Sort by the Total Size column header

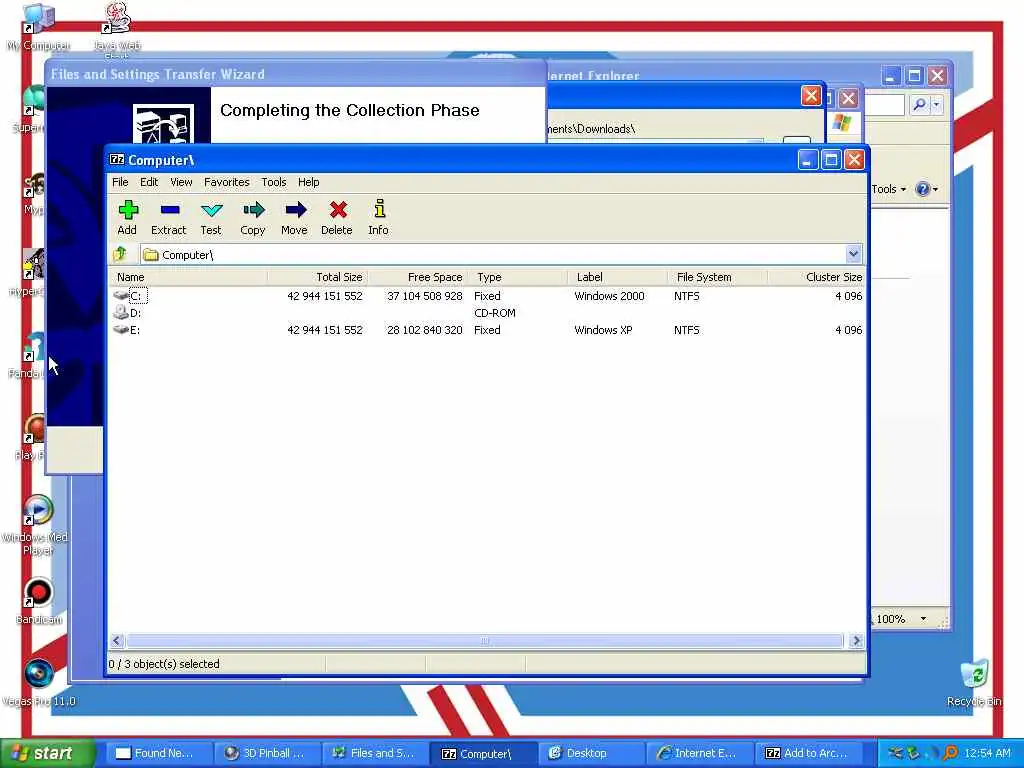pos(317,277)
